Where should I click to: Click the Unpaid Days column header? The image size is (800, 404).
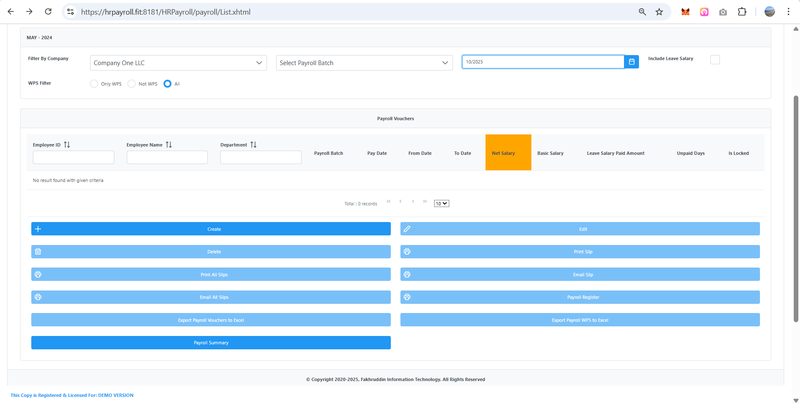(x=691, y=153)
